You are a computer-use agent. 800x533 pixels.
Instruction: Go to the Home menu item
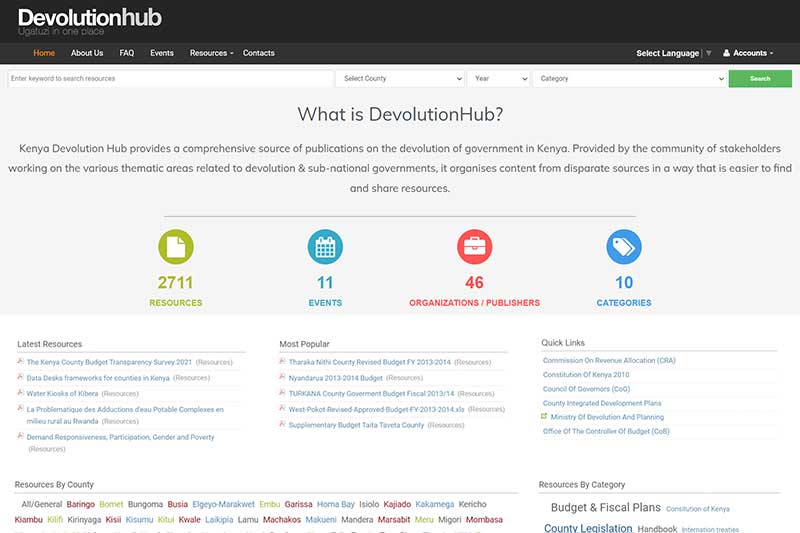(44, 53)
